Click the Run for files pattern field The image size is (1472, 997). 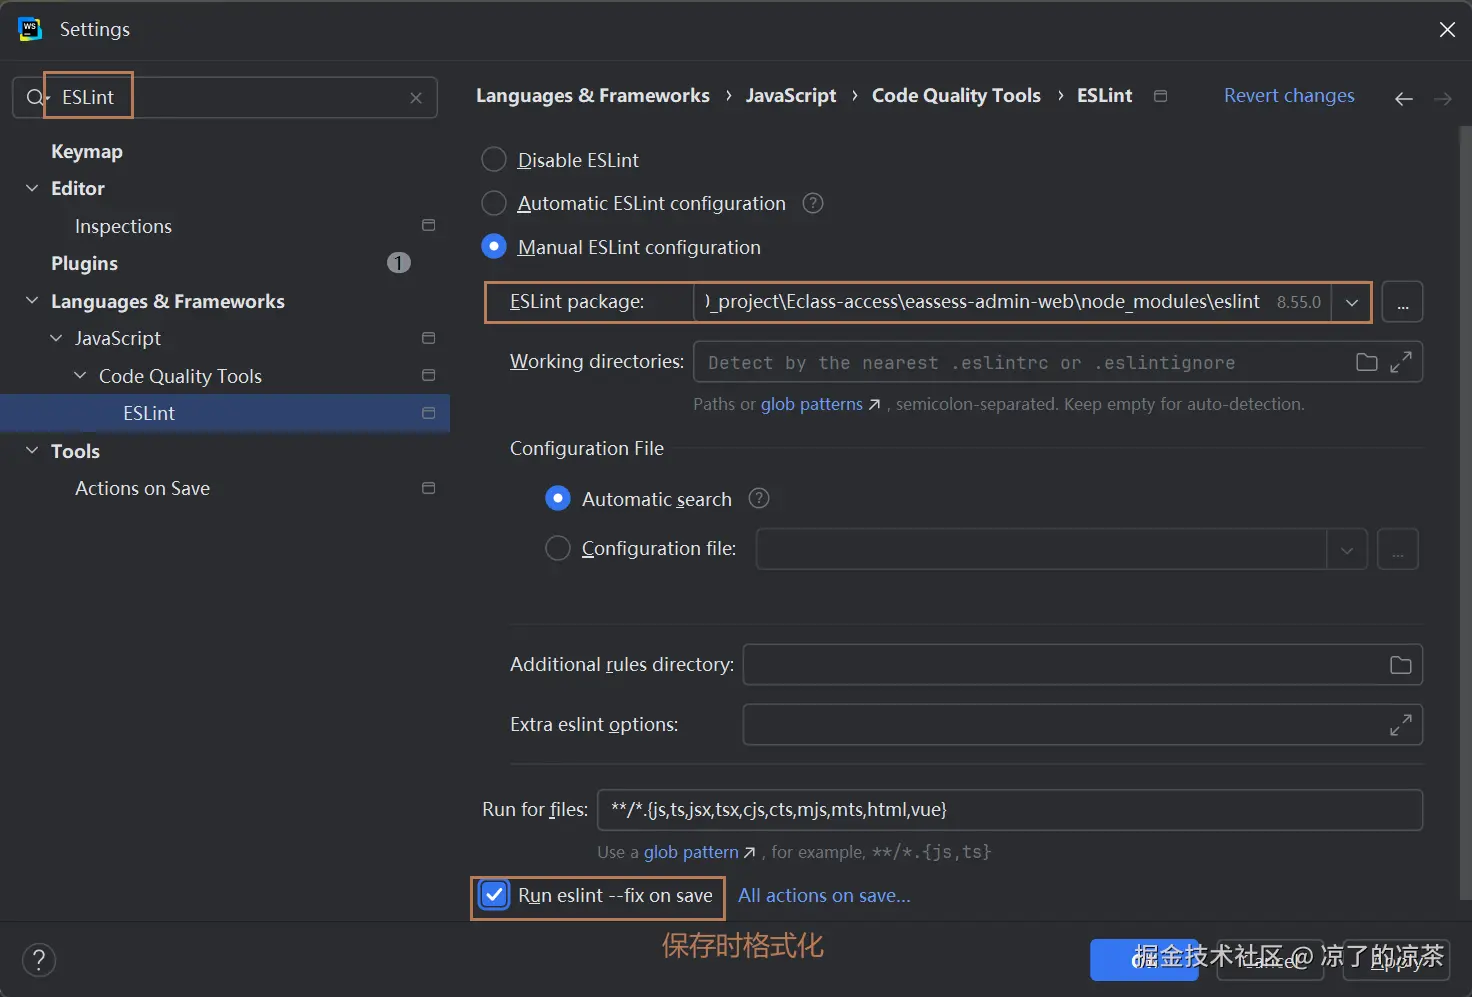click(x=1010, y=810)
